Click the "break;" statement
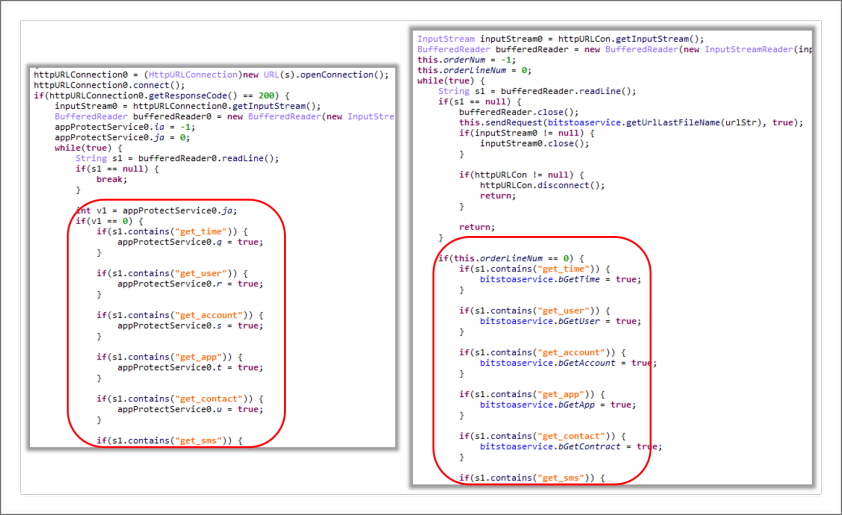This screenshot has height=515, width=842. [112, 179]
